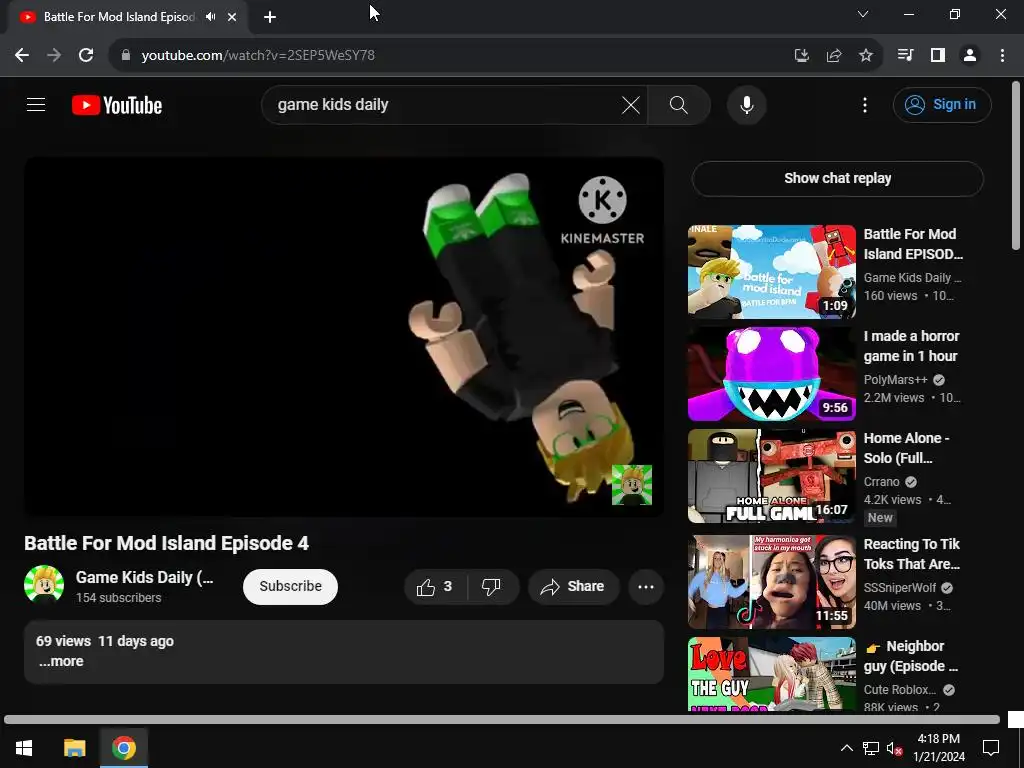Open YouTube settings three-dot menu
The height and width of the screenshot is (768, 1024).
click(x=865, y=105)
